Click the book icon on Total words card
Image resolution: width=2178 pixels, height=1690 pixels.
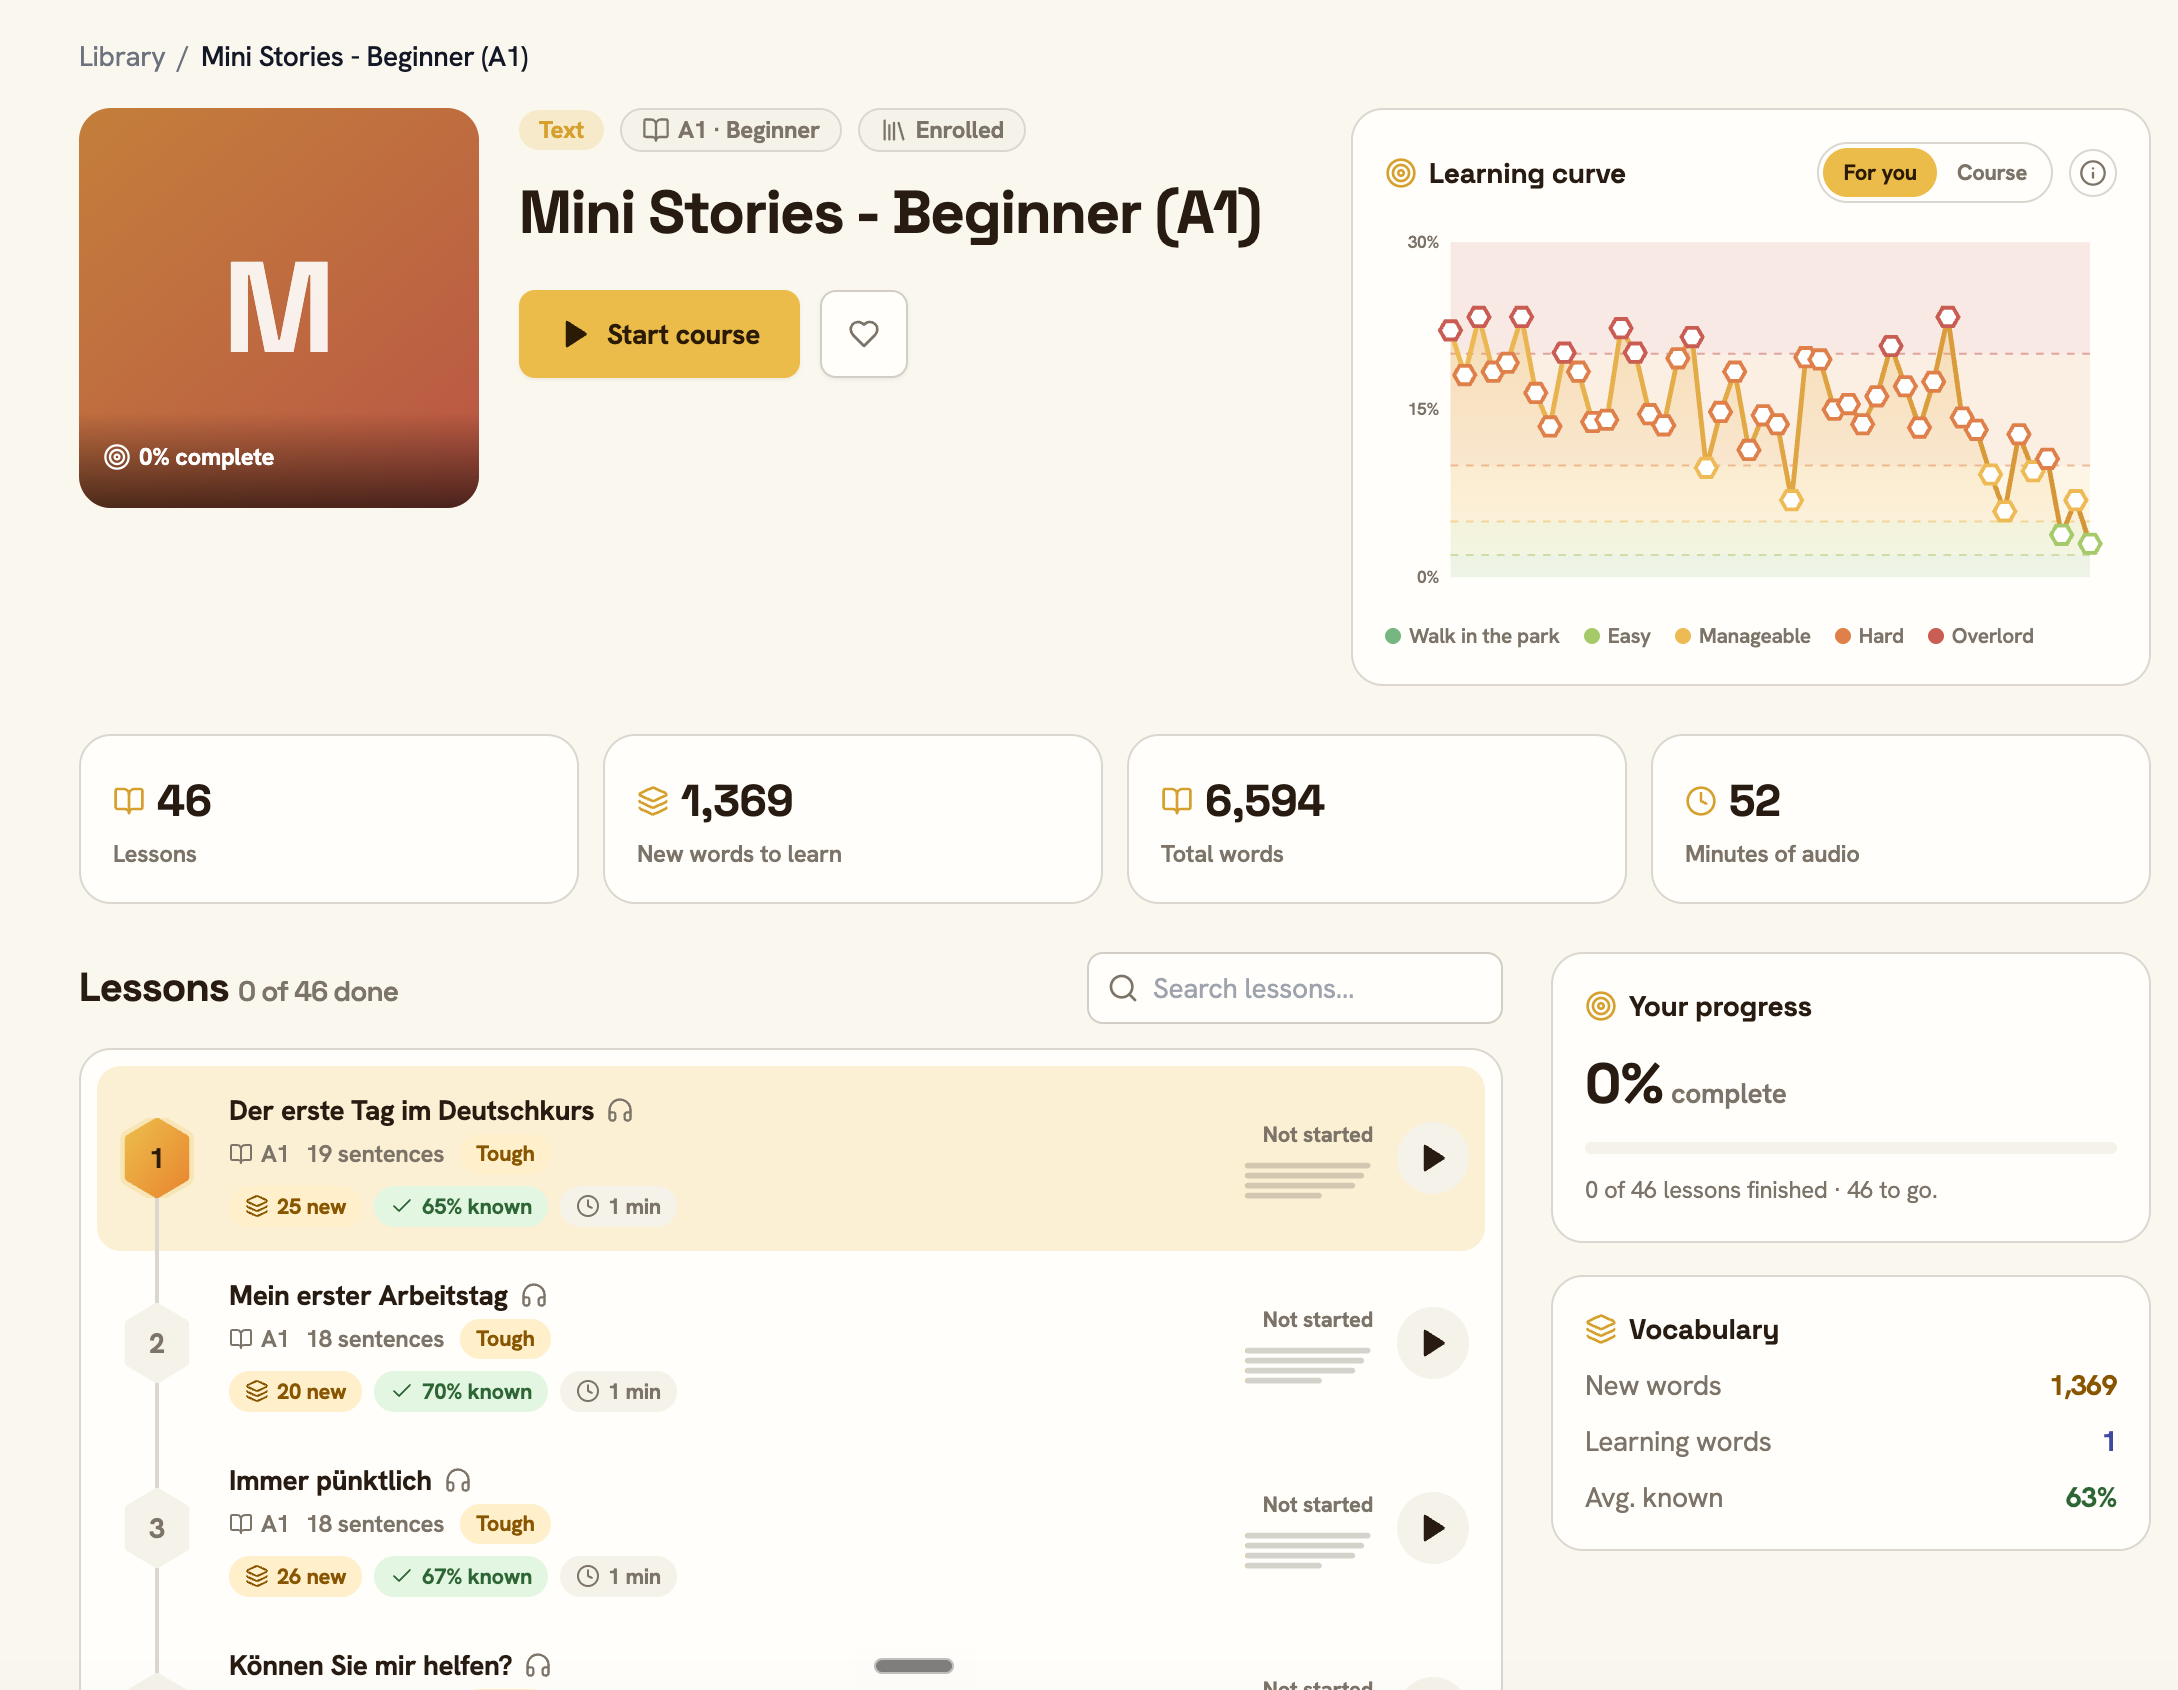[1177, 800]
